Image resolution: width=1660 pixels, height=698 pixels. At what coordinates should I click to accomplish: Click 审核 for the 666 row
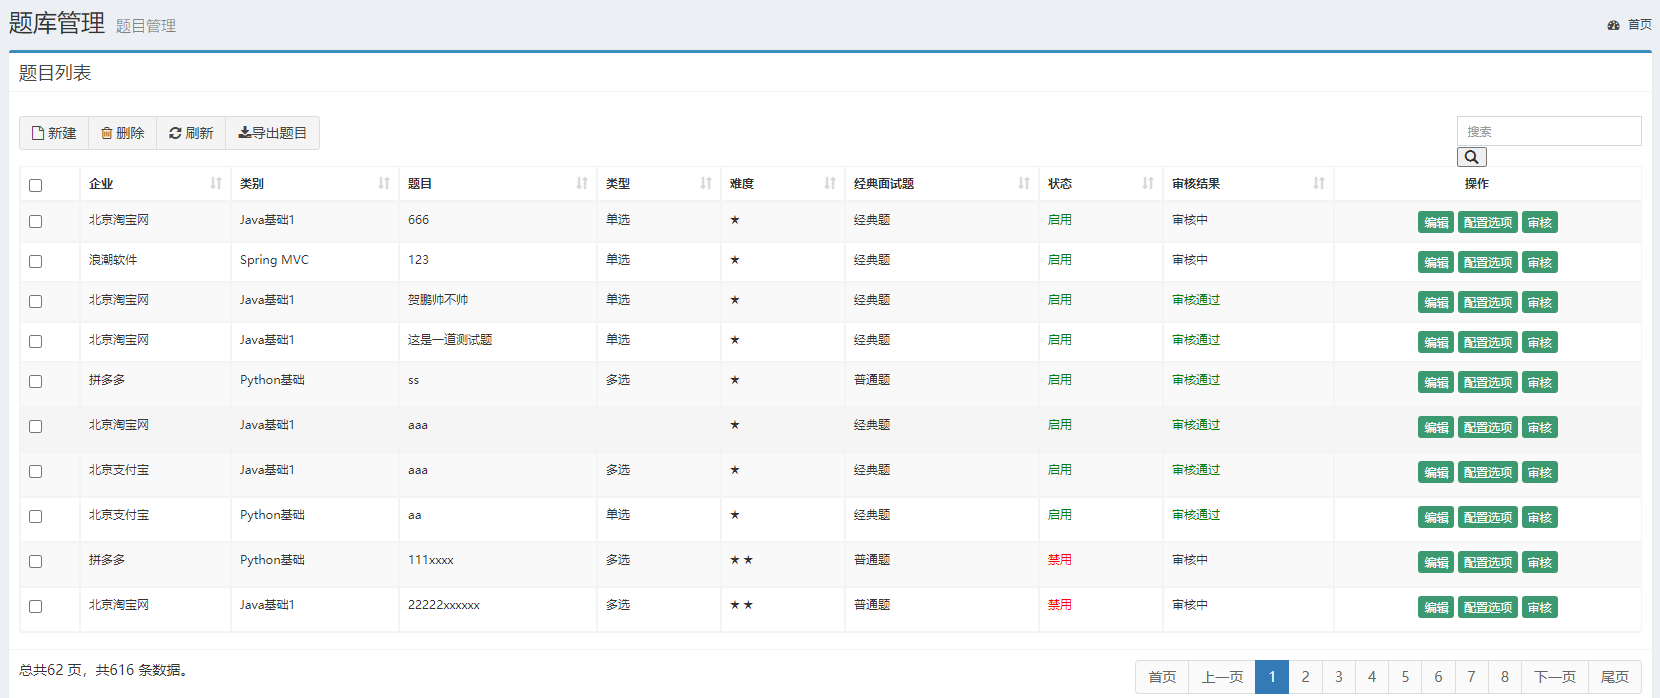point(1540,222)
